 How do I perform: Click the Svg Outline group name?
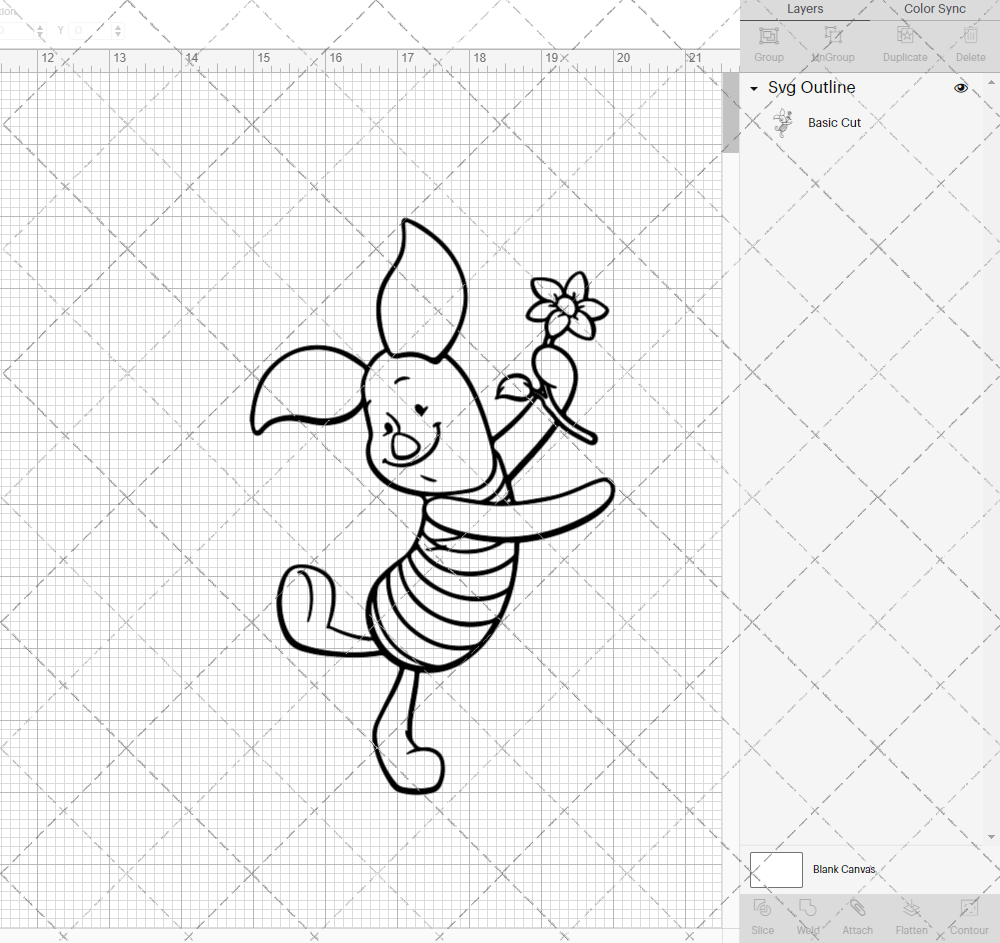click(811, 87)
